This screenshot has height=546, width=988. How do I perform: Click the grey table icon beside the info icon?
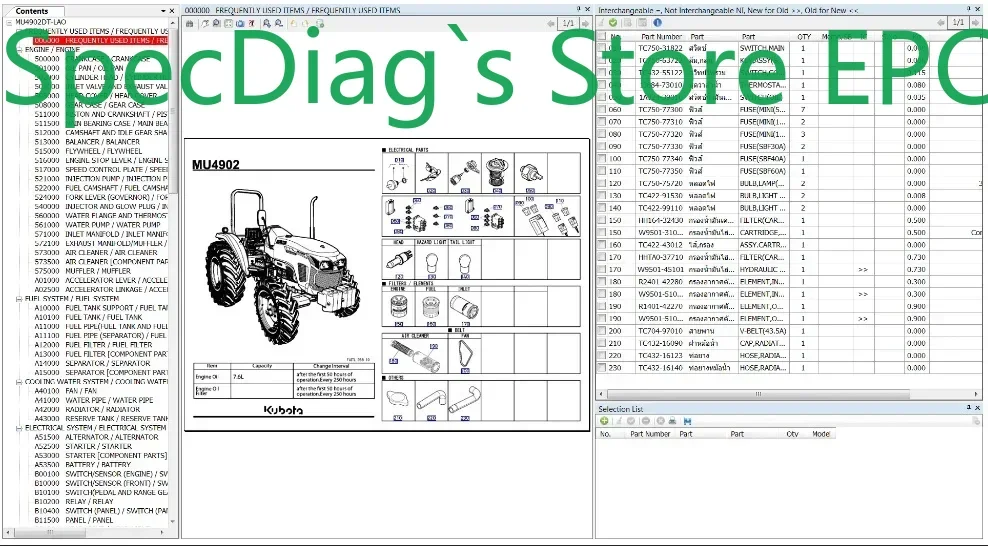coord(642,23)
